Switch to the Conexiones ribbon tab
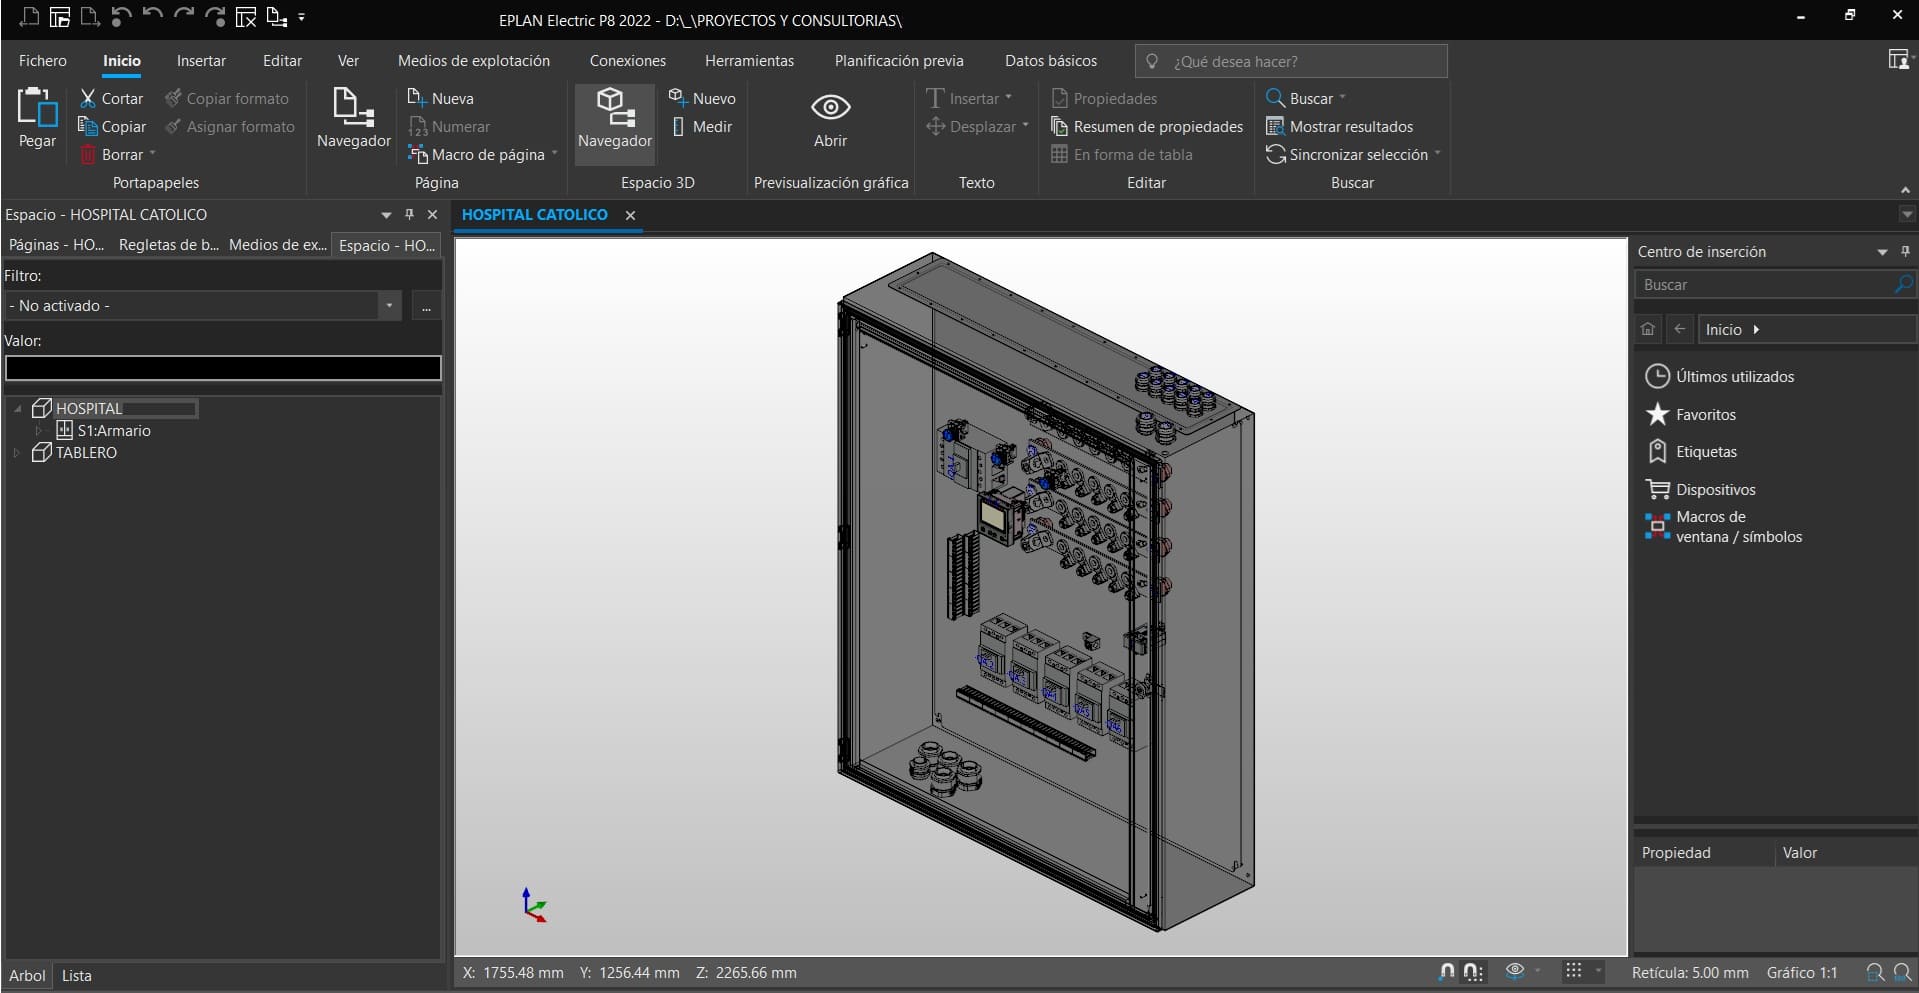 (x=627, y=60)
